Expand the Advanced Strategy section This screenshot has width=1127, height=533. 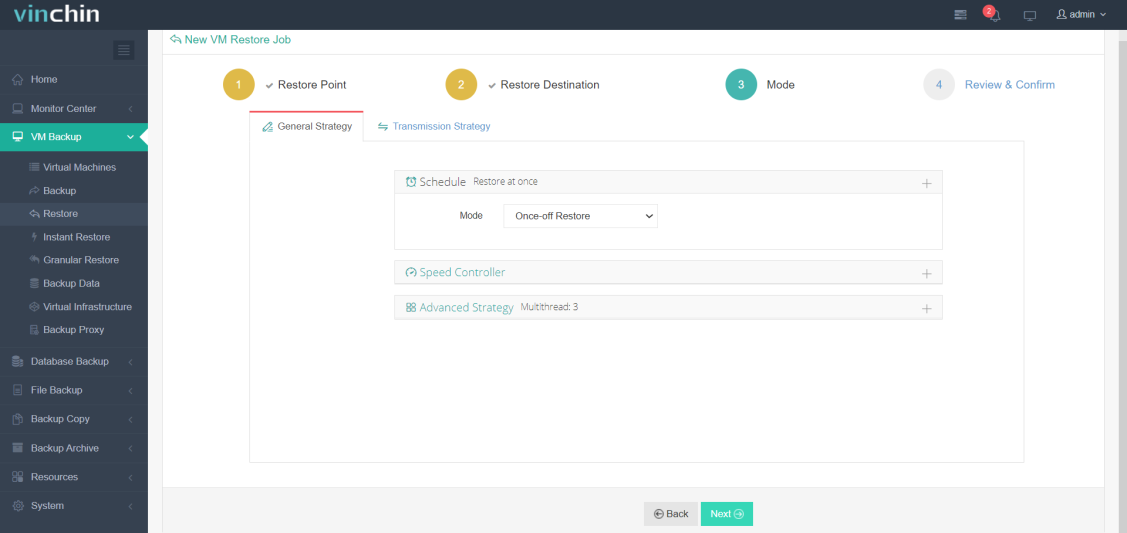coord(926,308)
